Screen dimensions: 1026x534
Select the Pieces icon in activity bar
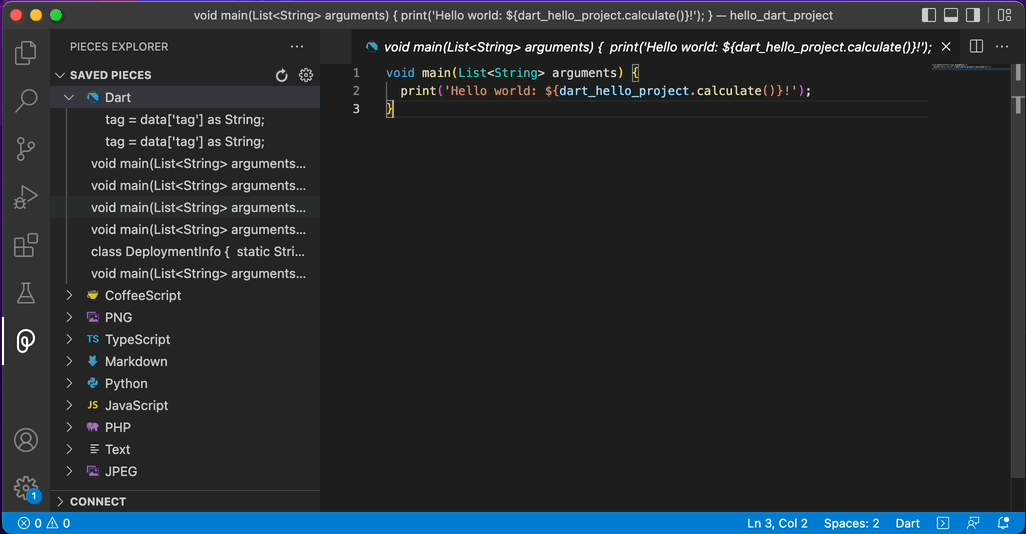click(x=26, y=341)
